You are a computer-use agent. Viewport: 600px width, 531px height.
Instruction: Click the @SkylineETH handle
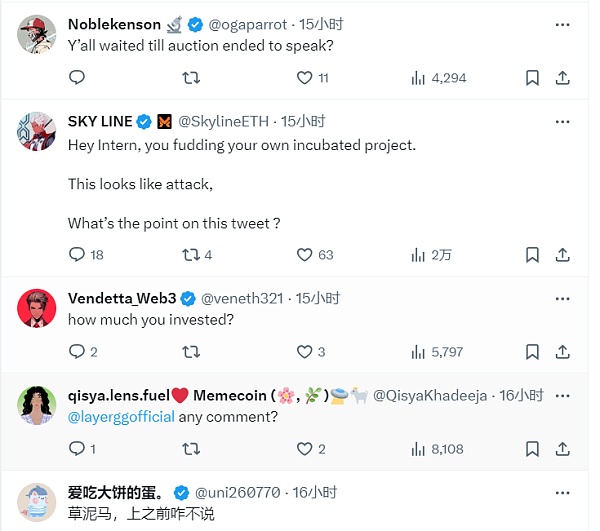227,121
